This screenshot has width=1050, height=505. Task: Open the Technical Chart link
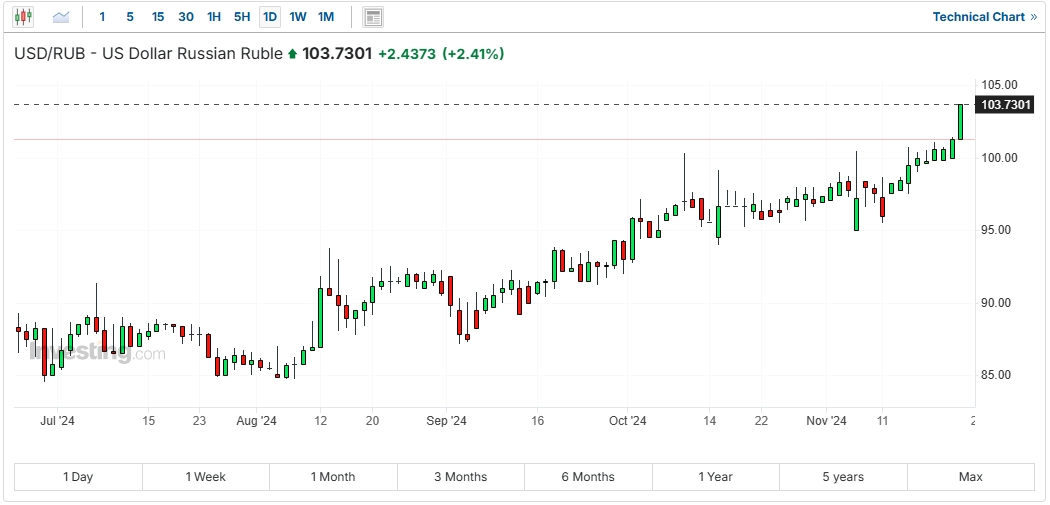click(985, 17)
